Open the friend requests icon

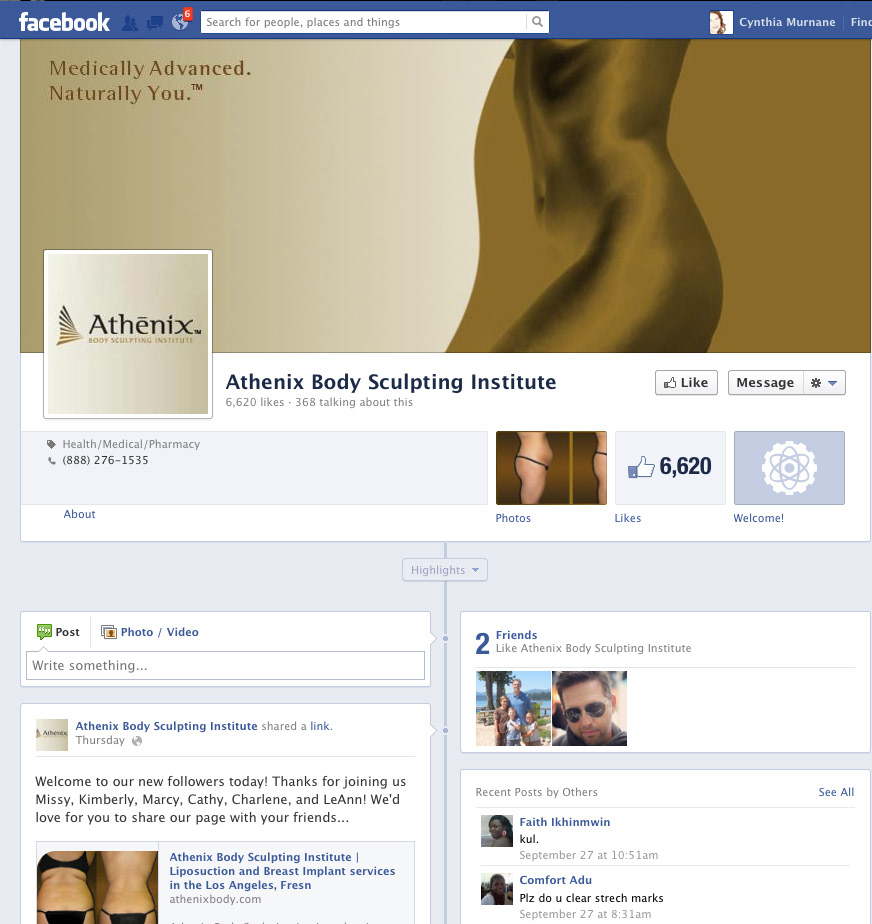pyautogui.click(x=130, y=23)
